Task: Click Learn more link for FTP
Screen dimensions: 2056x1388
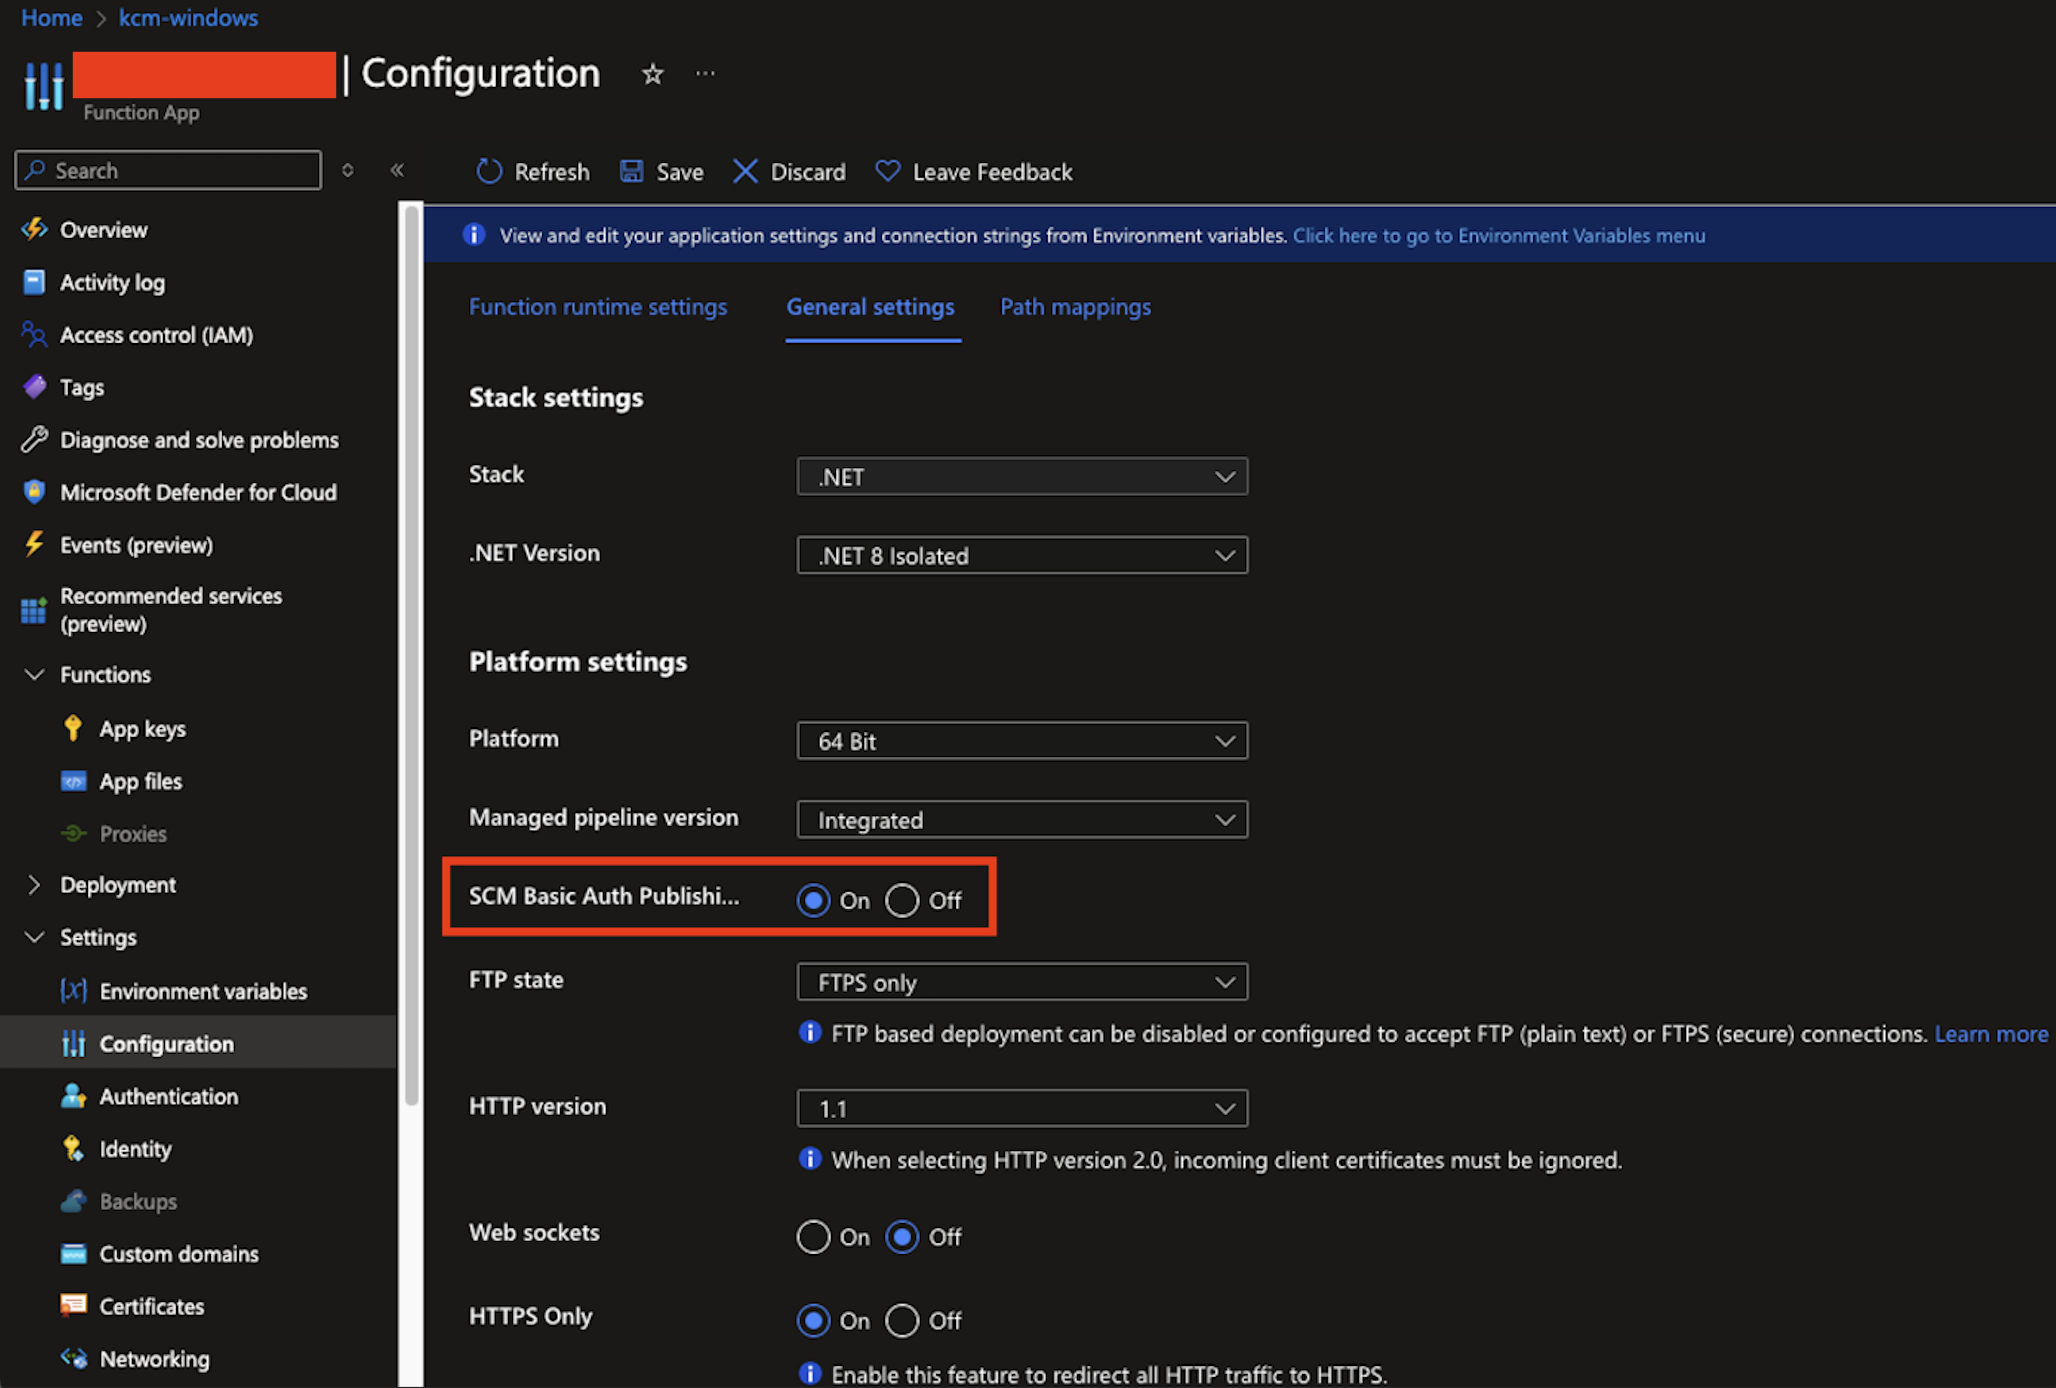Action: (1990, 1034)
